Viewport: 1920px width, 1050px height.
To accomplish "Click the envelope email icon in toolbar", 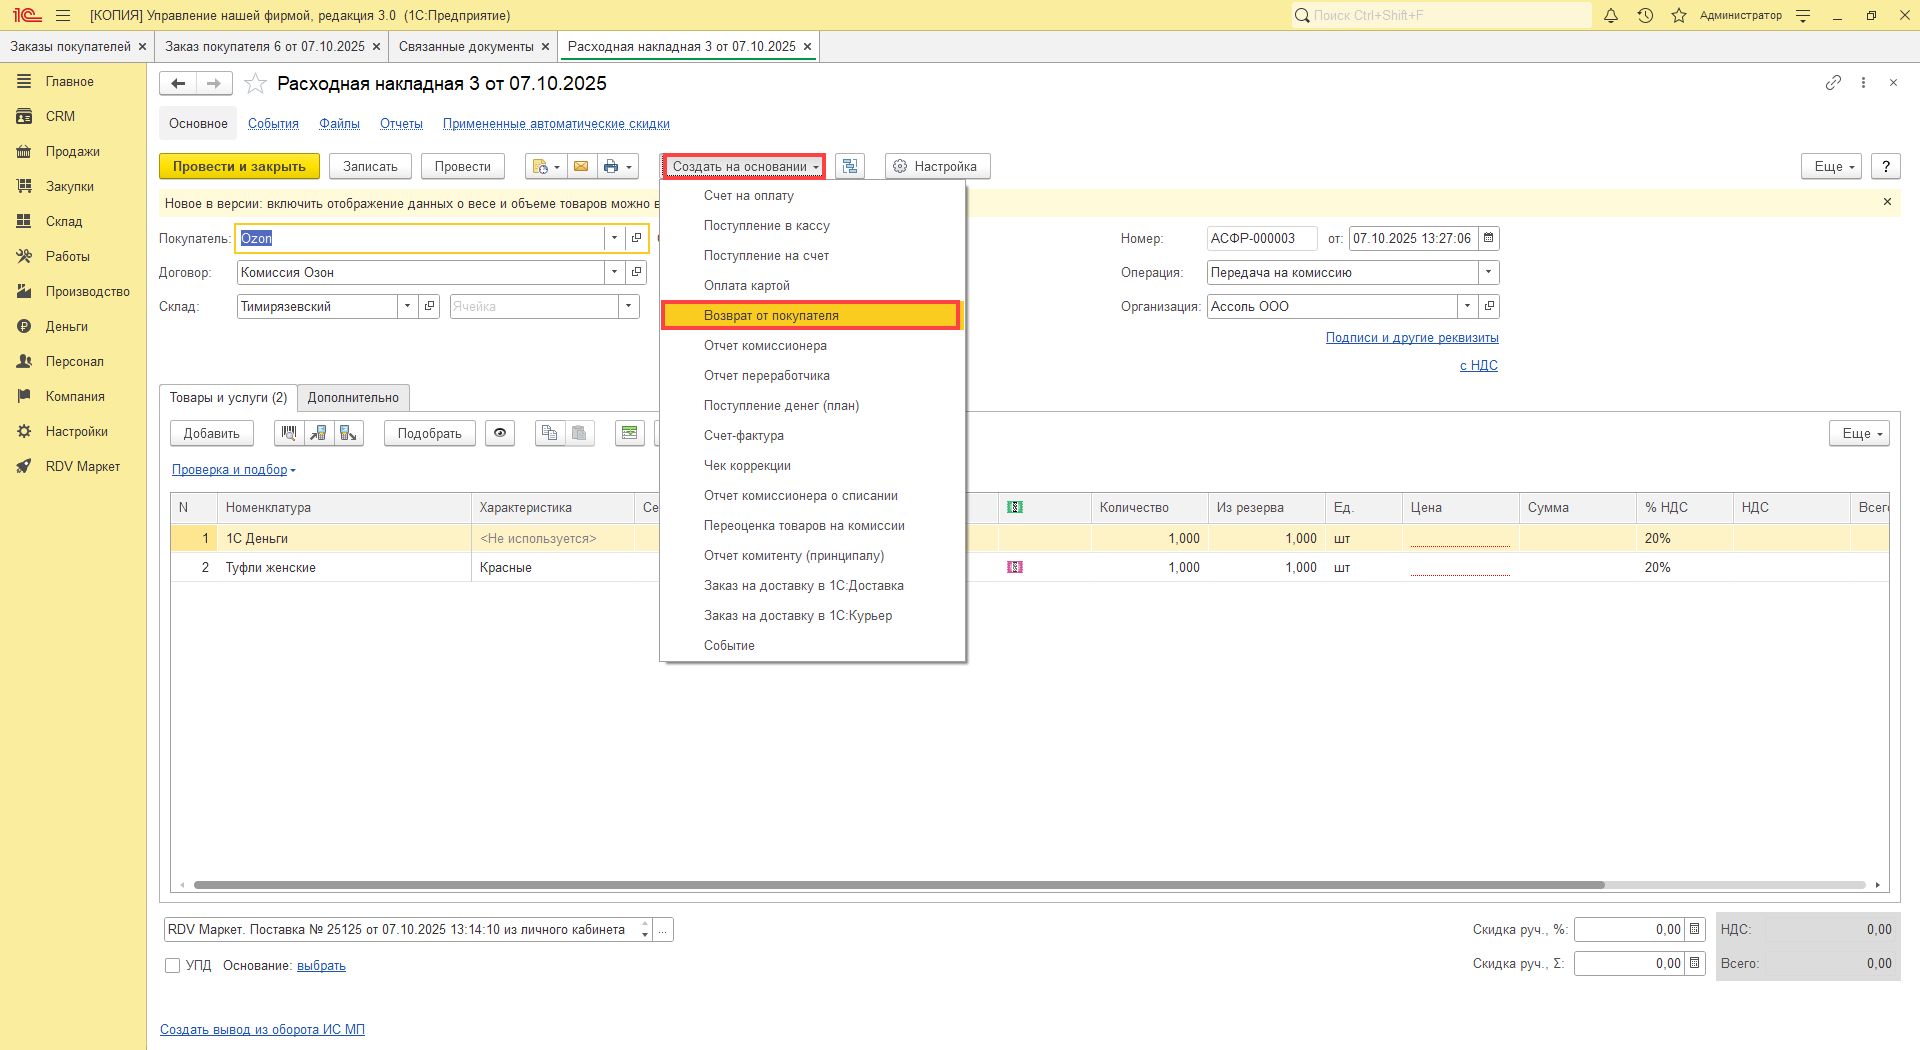I will click(581, 167).
